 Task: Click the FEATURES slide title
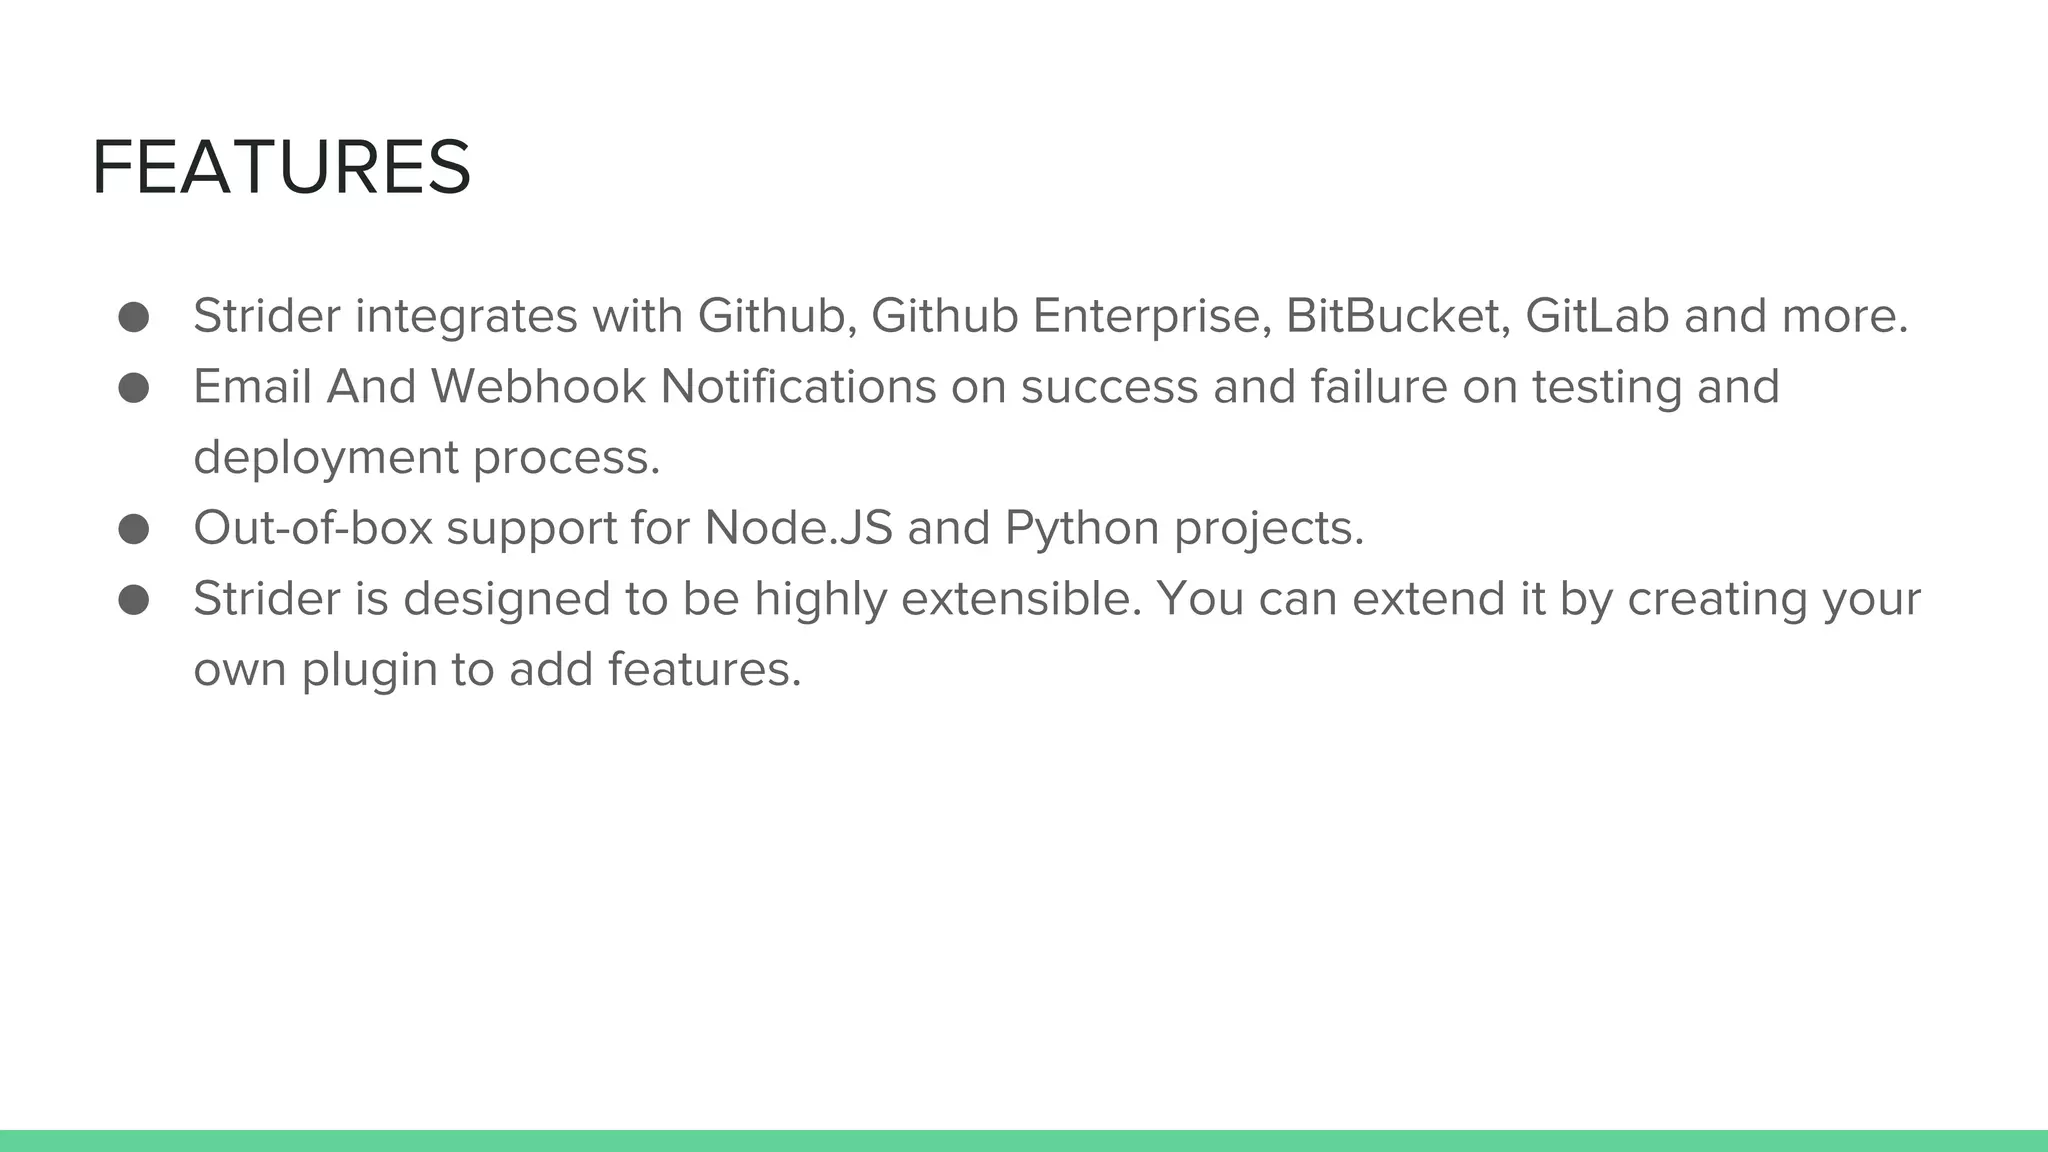[x=281, y=167]
